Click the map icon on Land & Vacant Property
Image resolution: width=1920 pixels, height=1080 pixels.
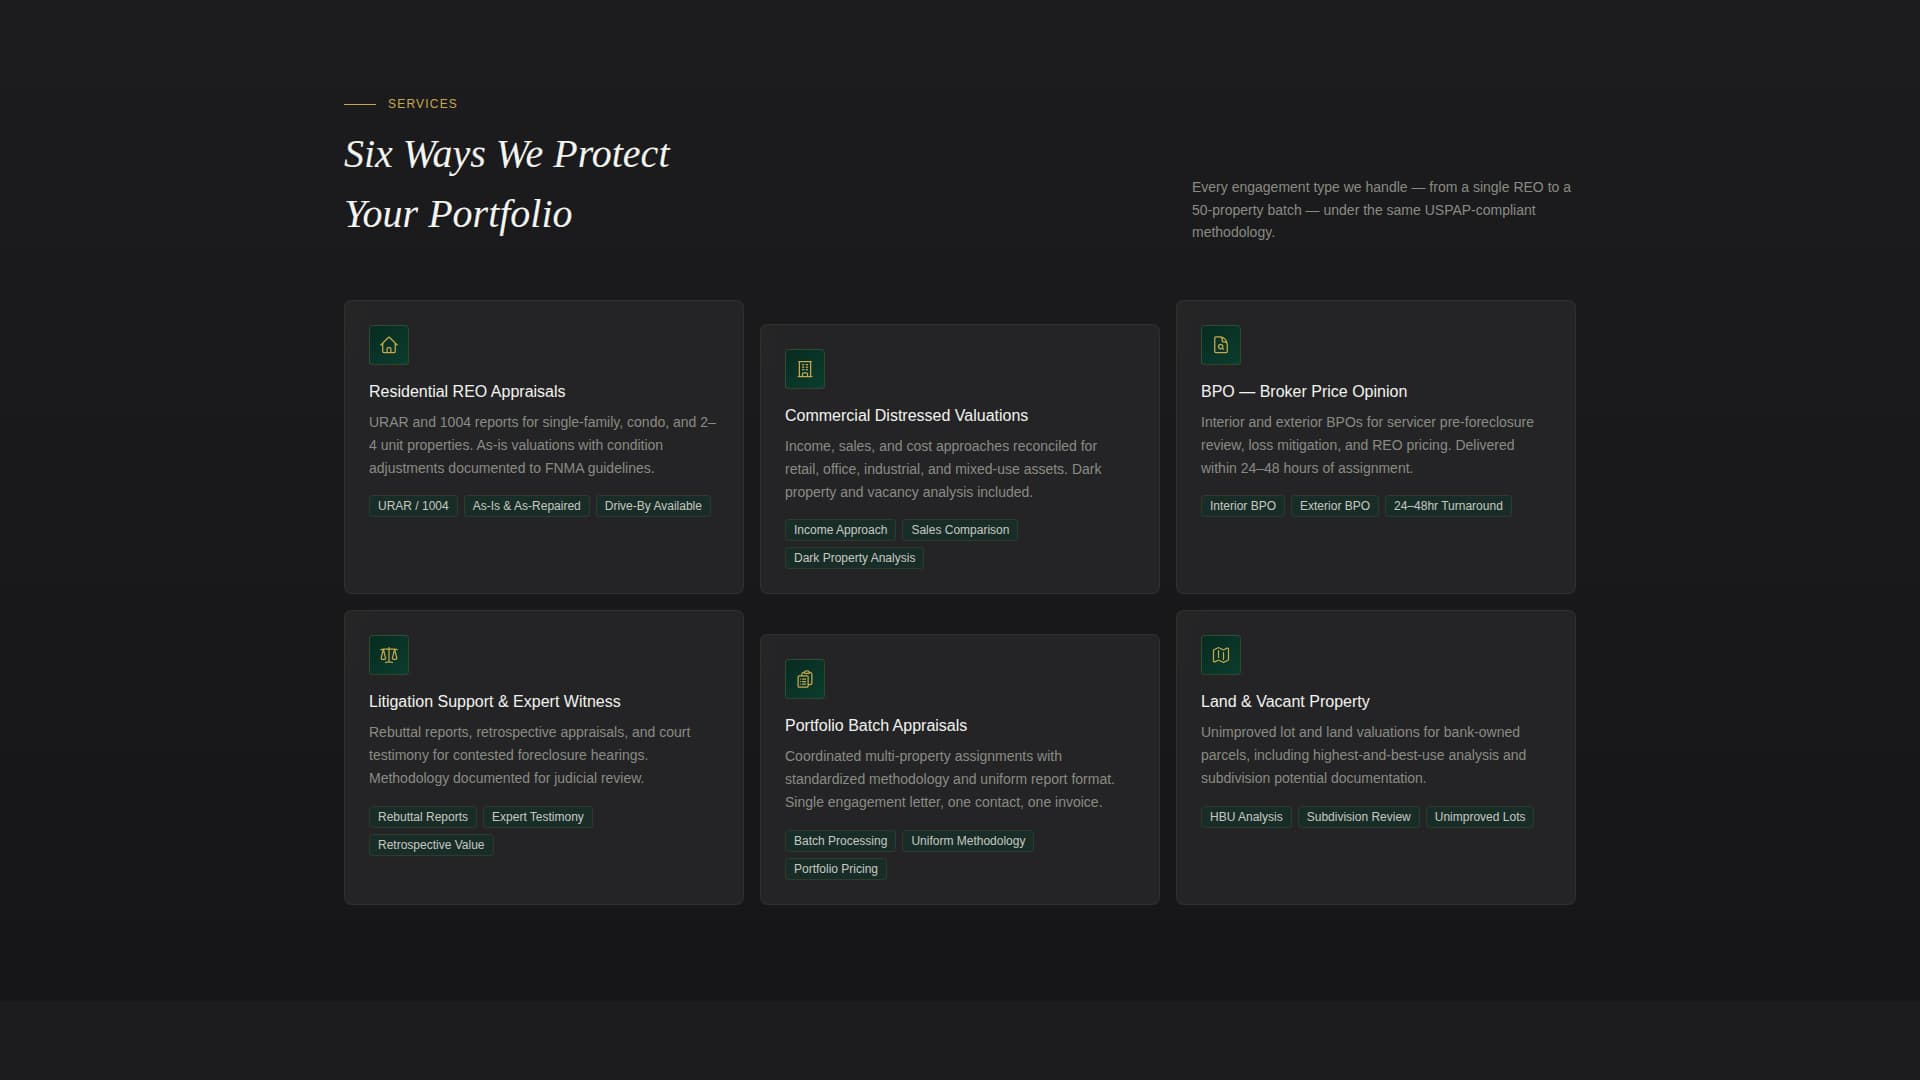(1221, 655)
